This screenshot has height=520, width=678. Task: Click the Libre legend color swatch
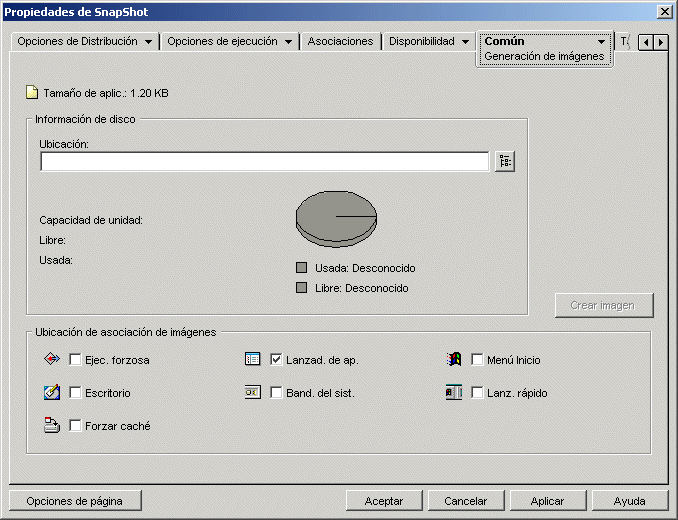(x=301, y=287)
